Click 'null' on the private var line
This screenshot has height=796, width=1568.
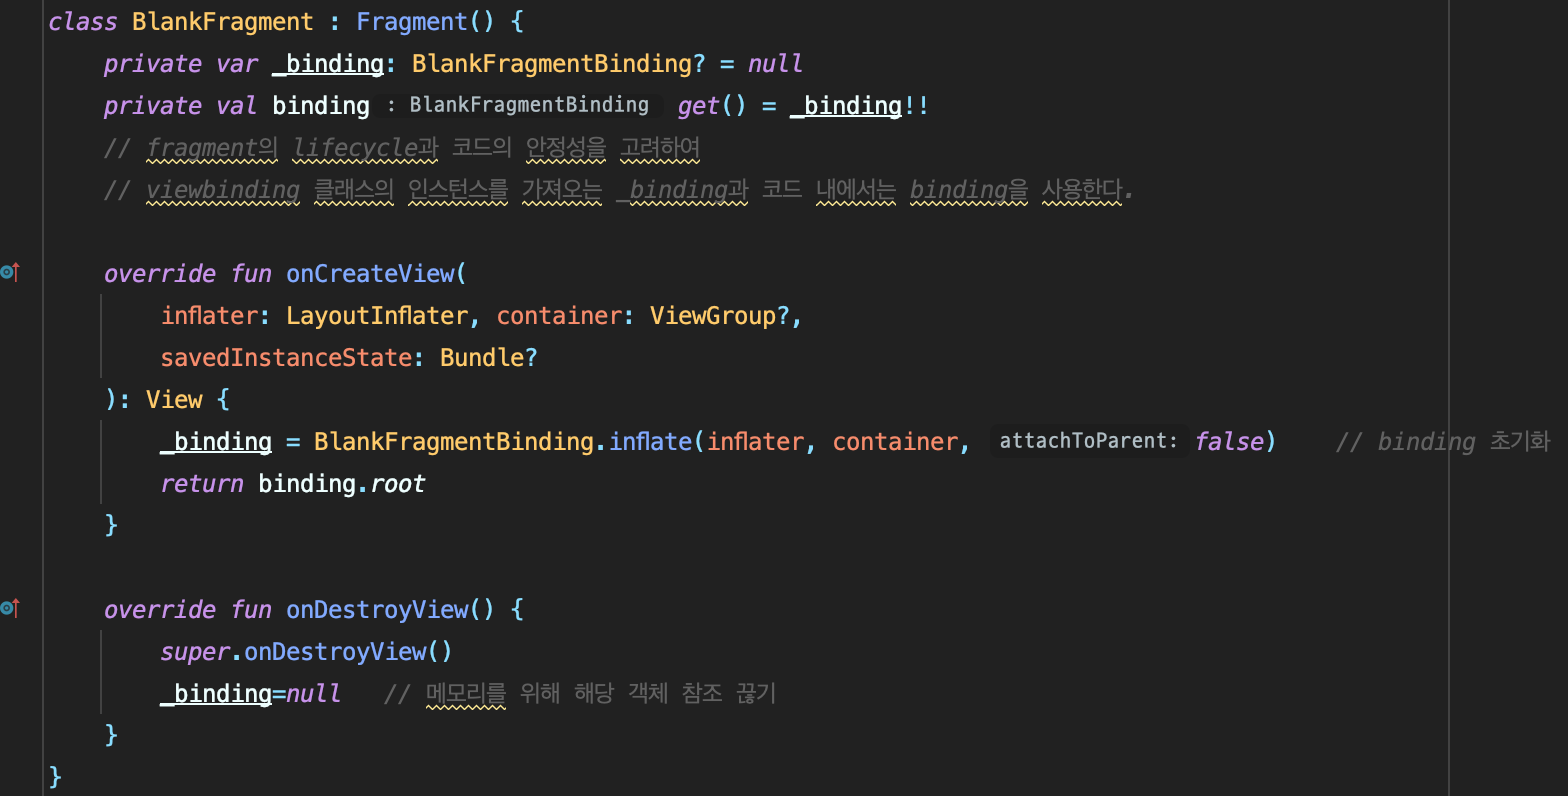[775, 64]
